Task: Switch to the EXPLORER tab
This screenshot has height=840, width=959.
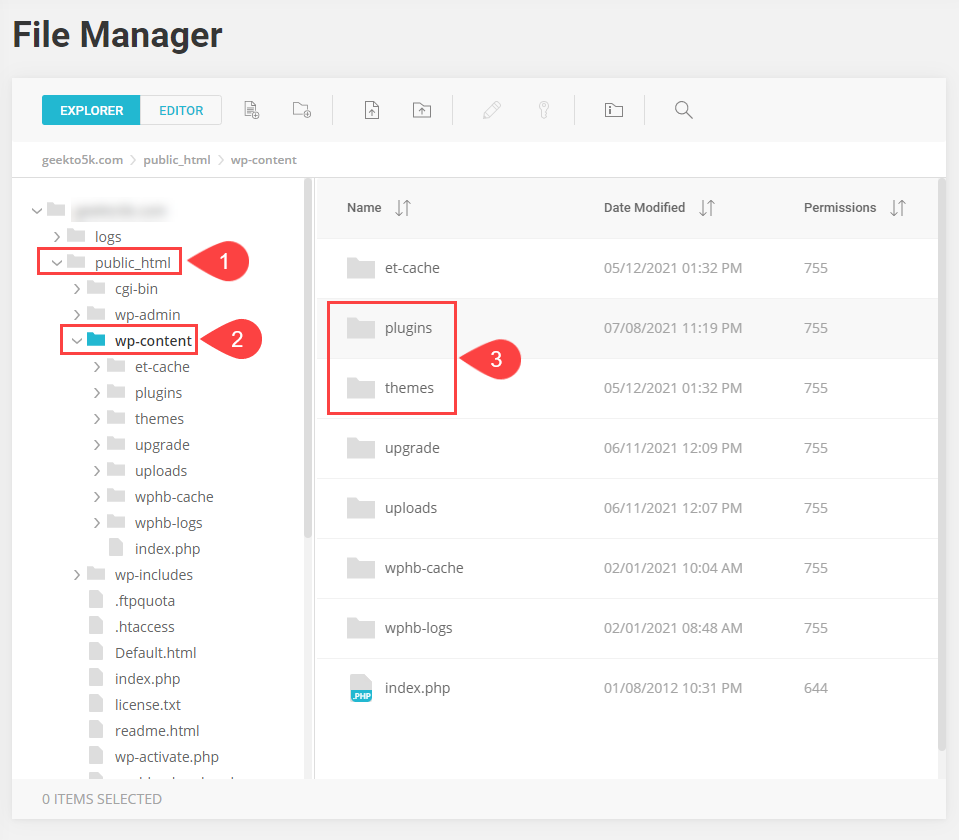Action: (x=90, y=110)
